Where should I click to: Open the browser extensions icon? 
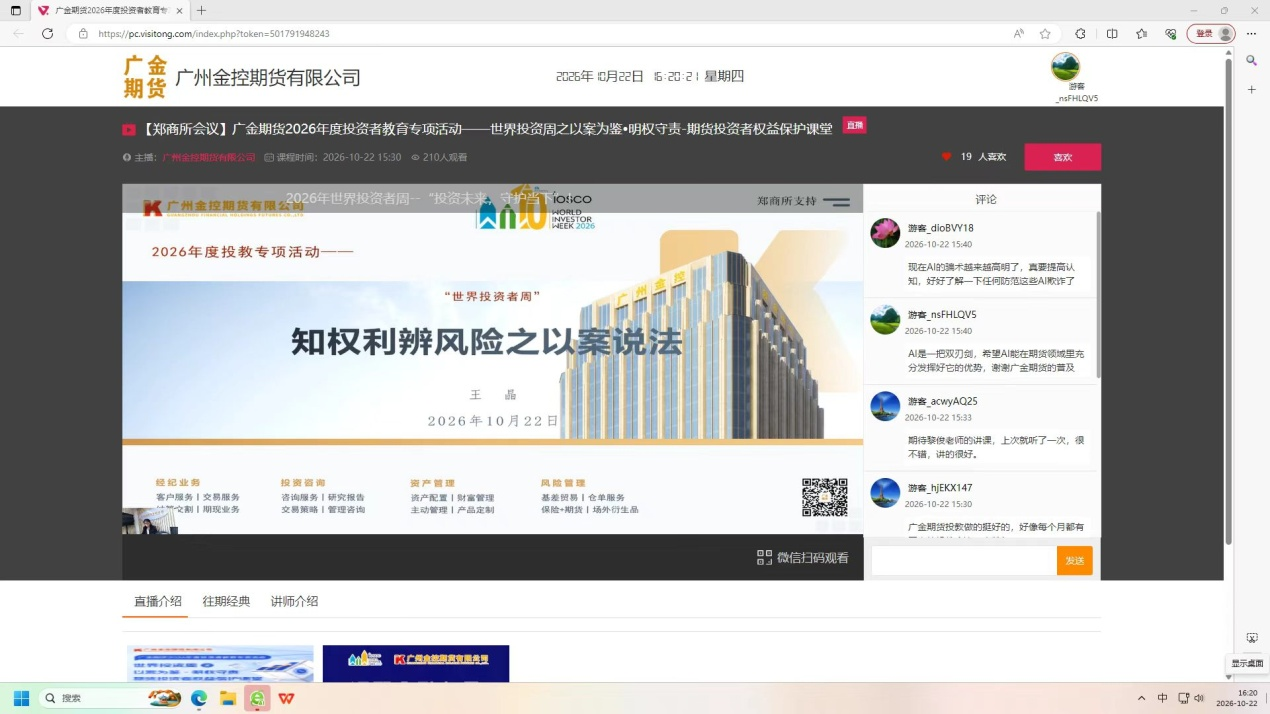click(x=1080, y=33)
